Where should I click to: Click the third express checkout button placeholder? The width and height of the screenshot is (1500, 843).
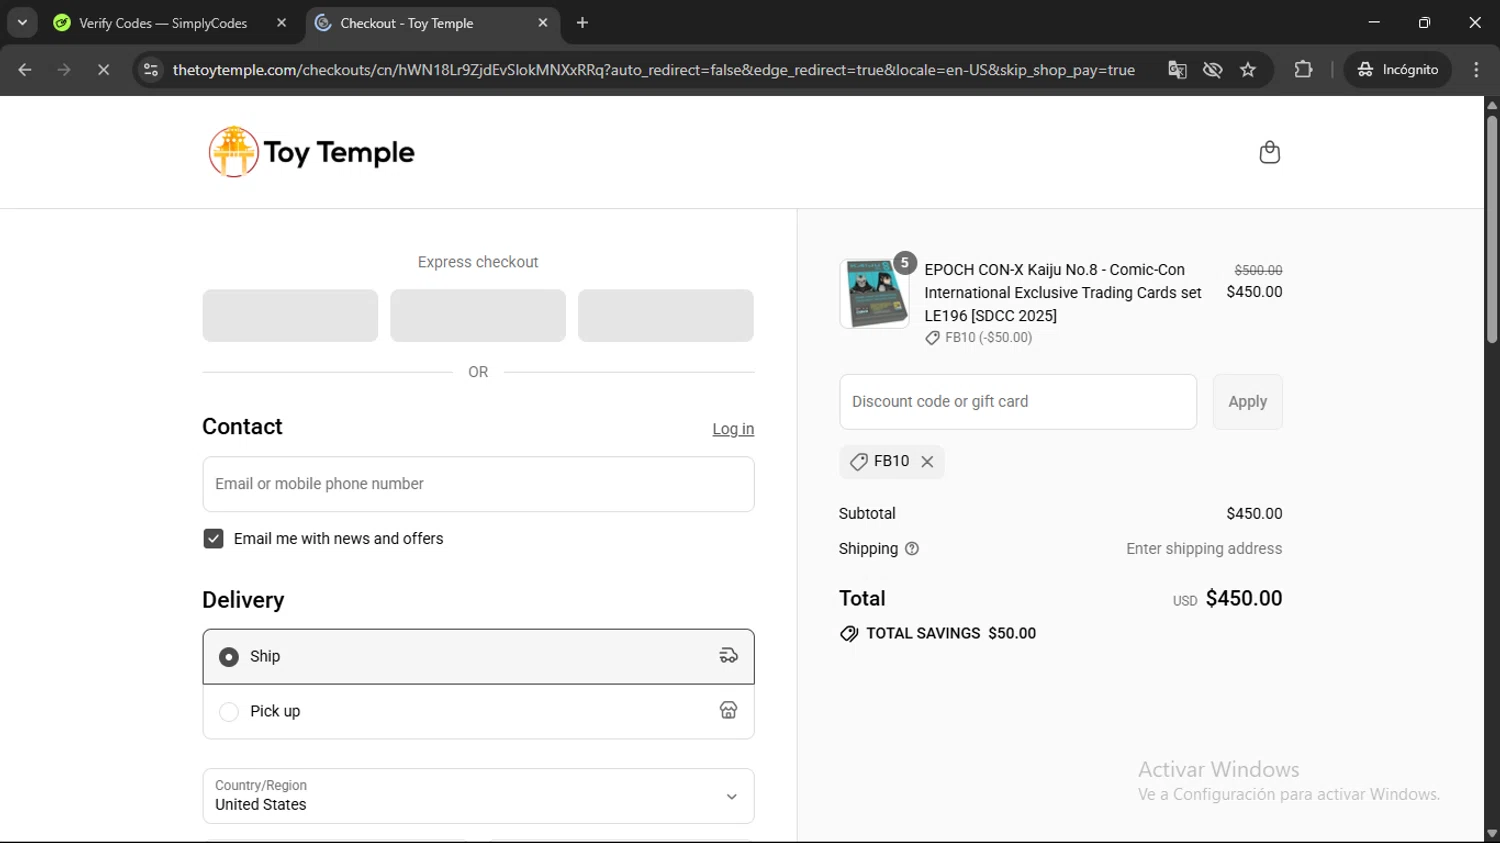coord(666,316)
